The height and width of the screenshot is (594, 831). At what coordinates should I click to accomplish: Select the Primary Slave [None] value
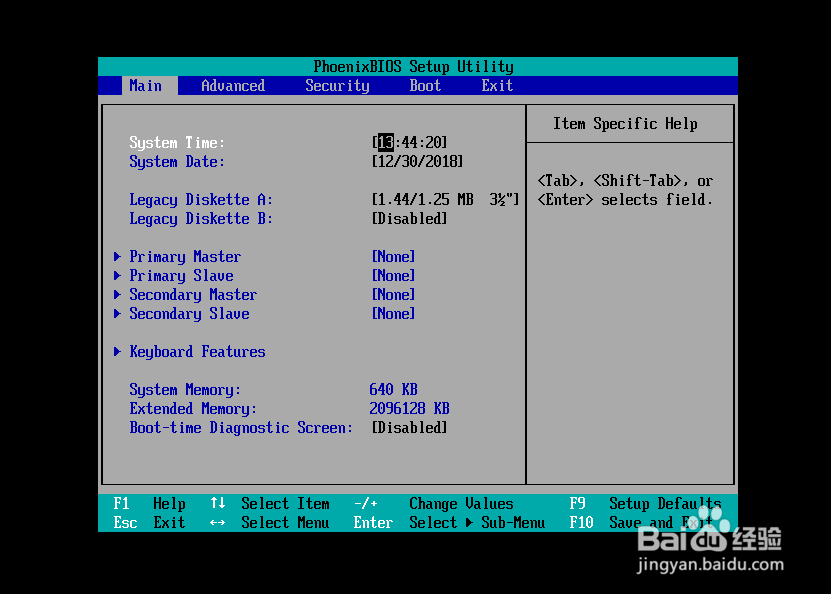(x=393, y=276)
